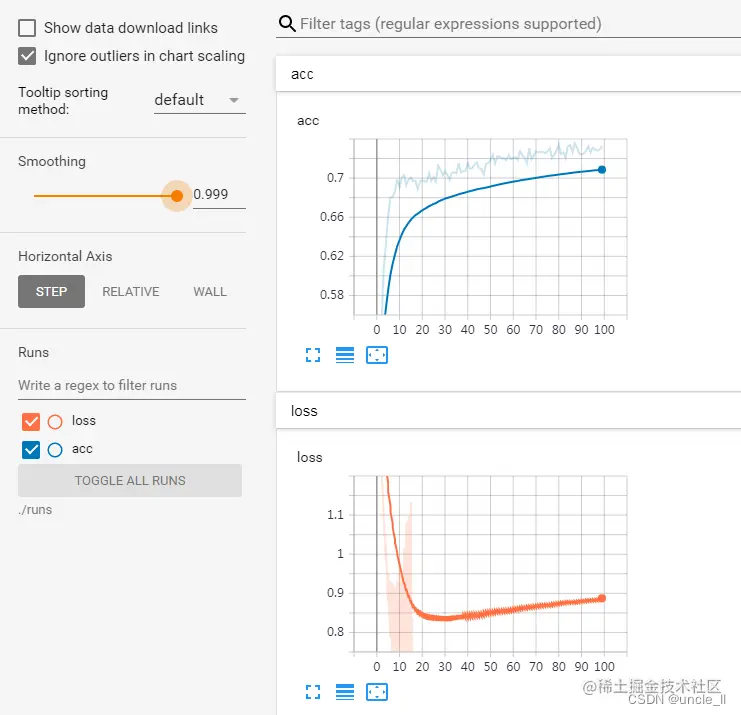Click the TOGGLE ALL RUNS button
Image resolution: width=741 pixels, height=715 pixels.
(130, 481)
